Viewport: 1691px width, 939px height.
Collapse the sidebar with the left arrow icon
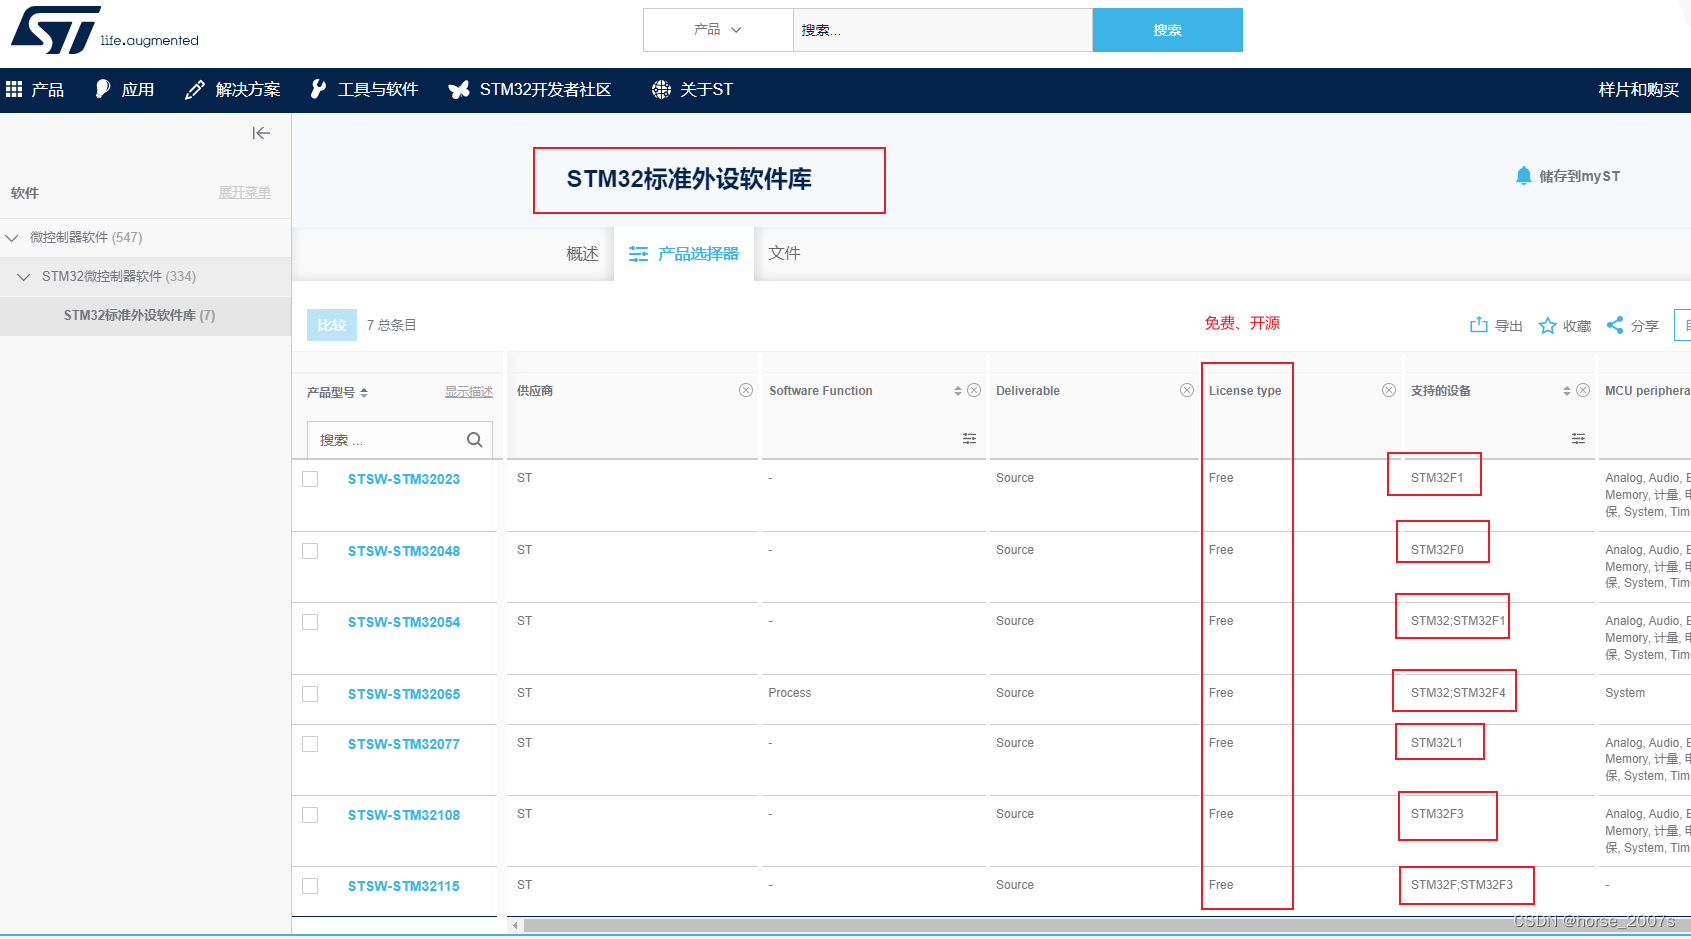pos(261,132)
